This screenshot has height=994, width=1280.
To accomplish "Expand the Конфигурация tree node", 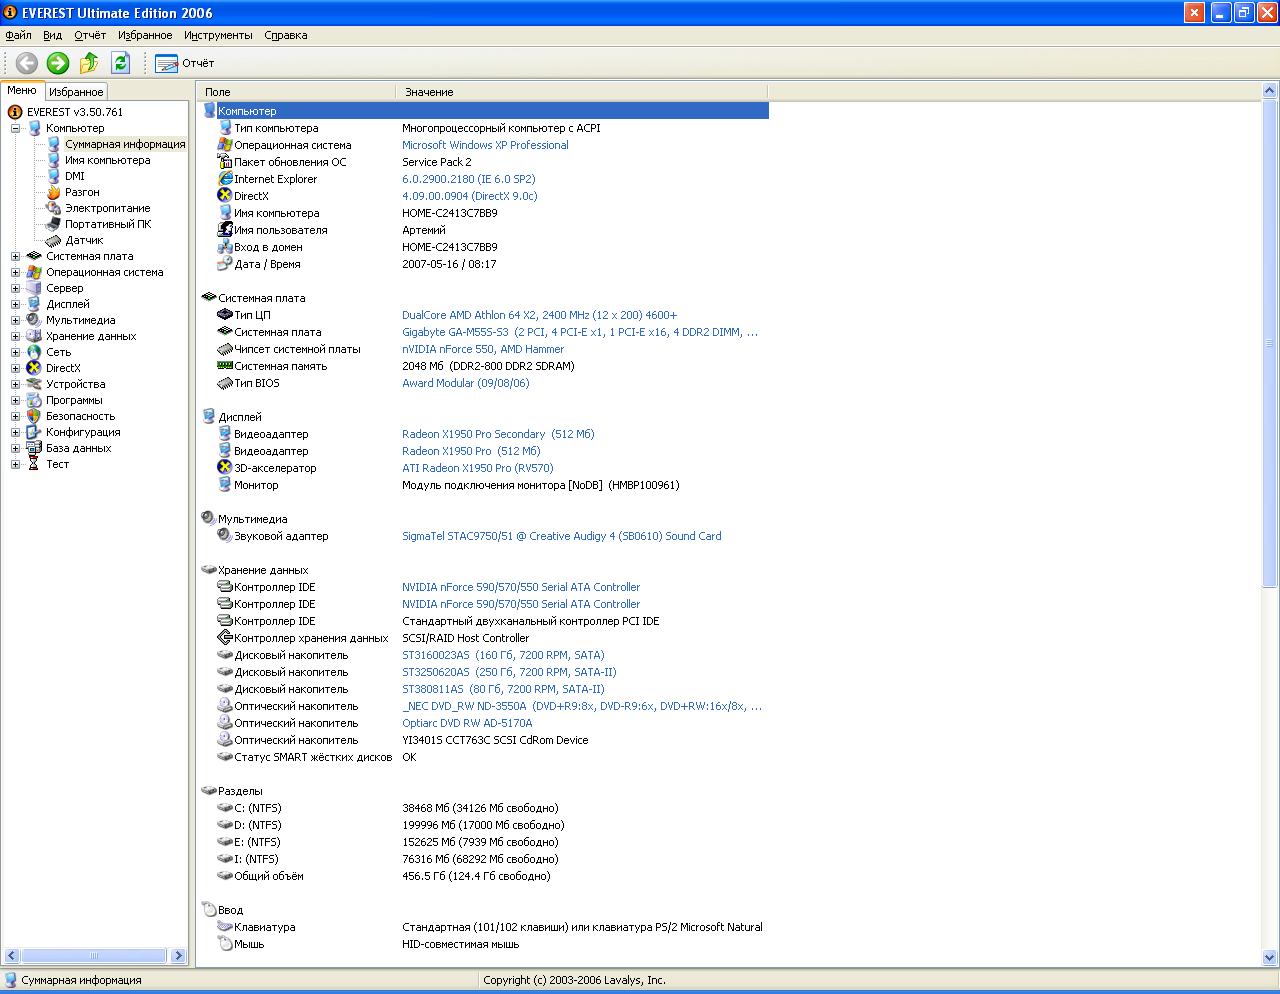I will (16, 432).
